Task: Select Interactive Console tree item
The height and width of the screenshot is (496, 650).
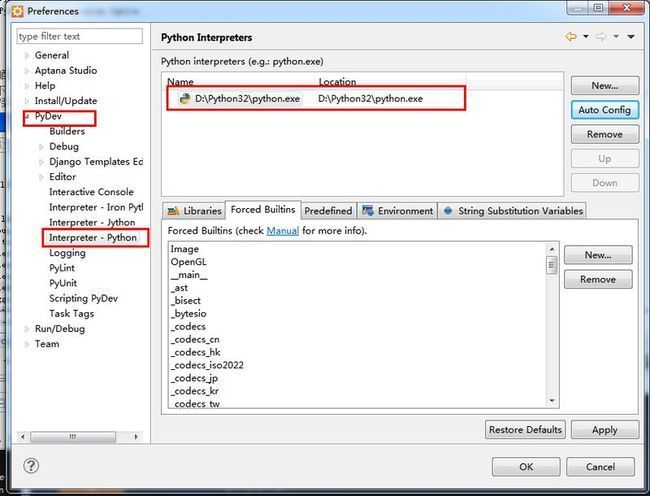Action: point(91,192)
